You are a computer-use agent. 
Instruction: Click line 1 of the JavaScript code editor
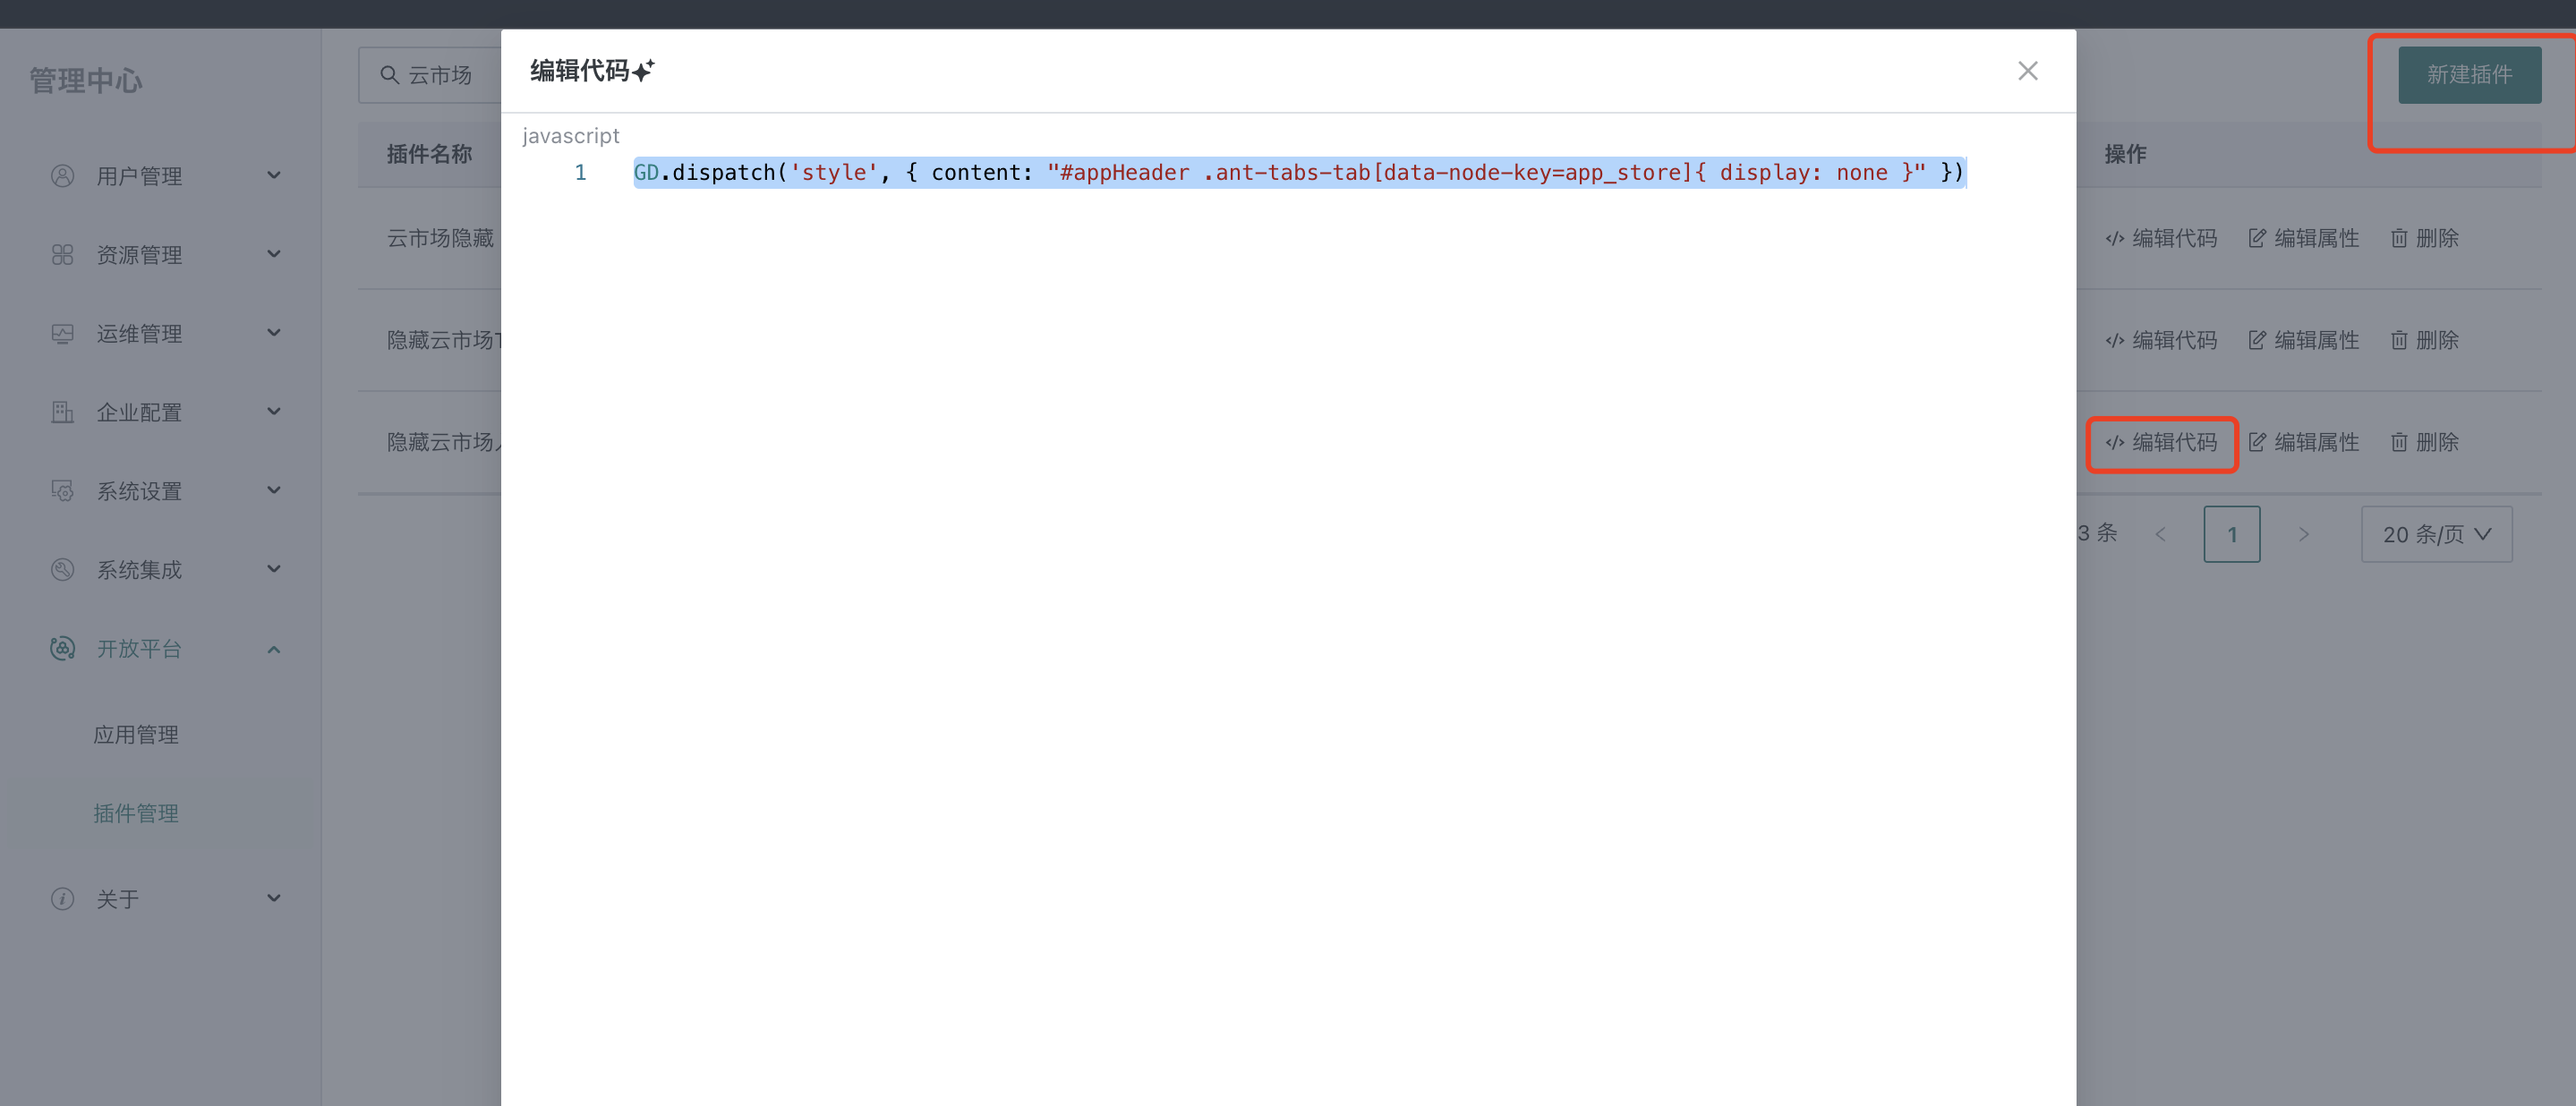(1298, 173)
